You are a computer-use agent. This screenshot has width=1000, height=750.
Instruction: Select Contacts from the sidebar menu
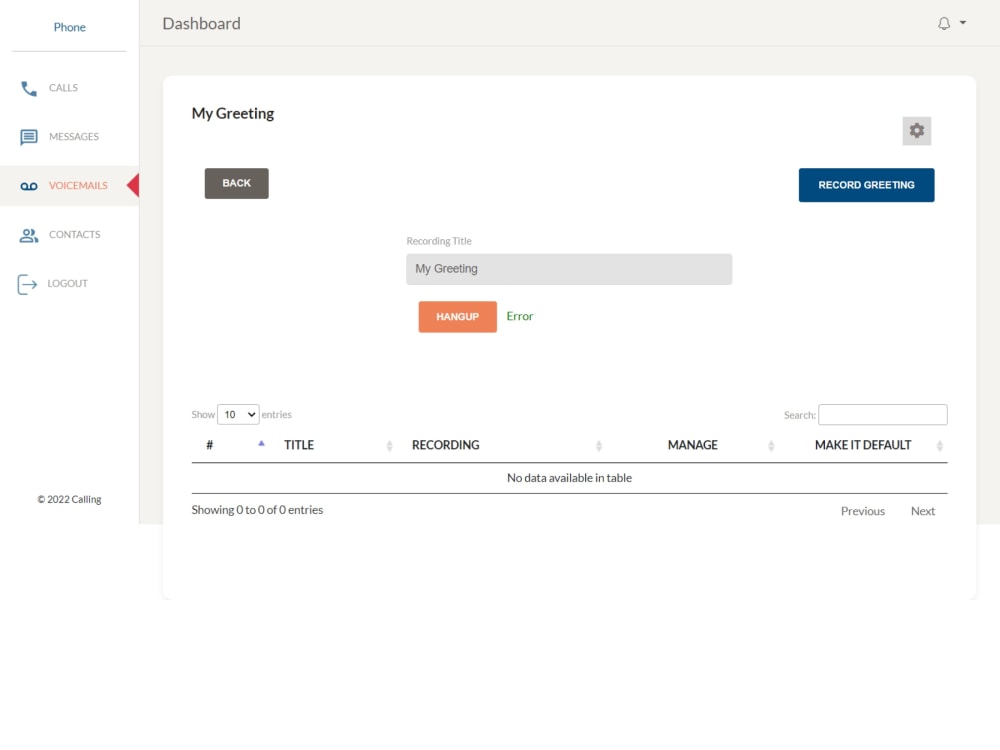pos(74,234)
